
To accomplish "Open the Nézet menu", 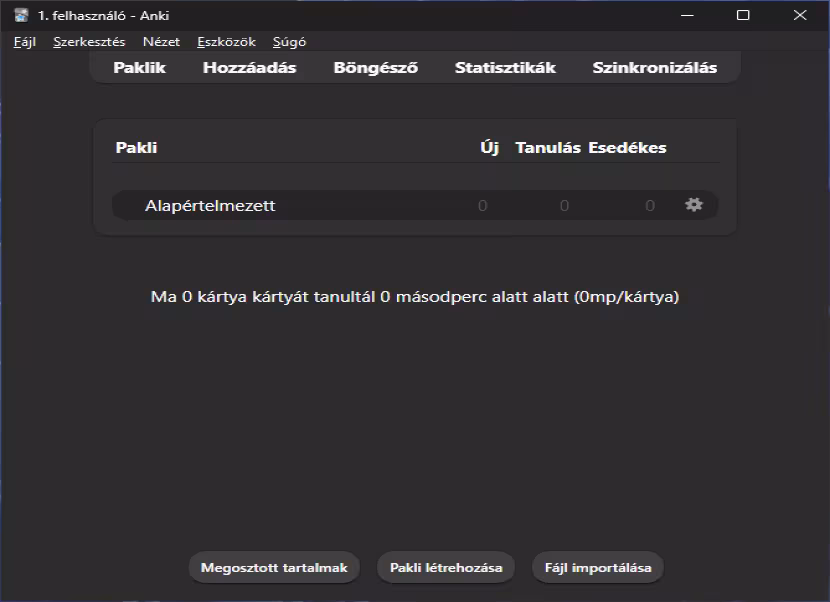I will (x=161, y=42).
